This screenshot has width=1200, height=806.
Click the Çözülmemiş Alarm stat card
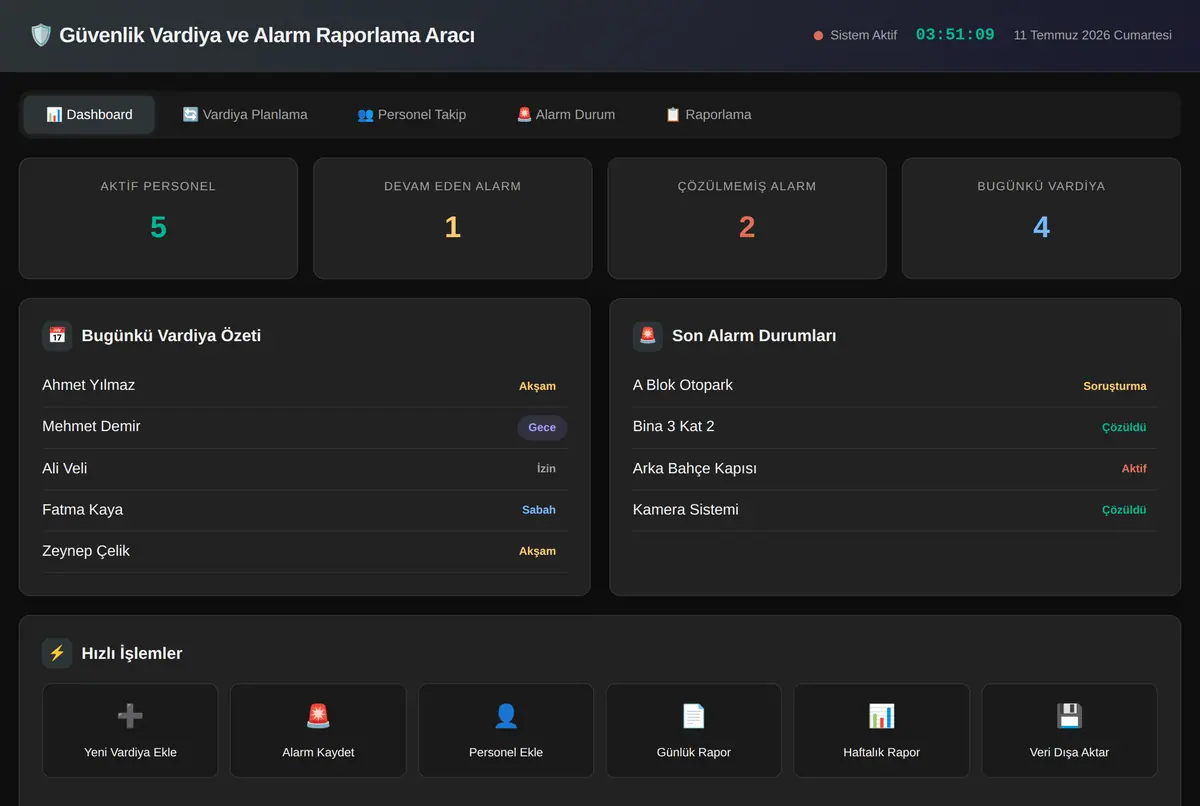(747, 218)
